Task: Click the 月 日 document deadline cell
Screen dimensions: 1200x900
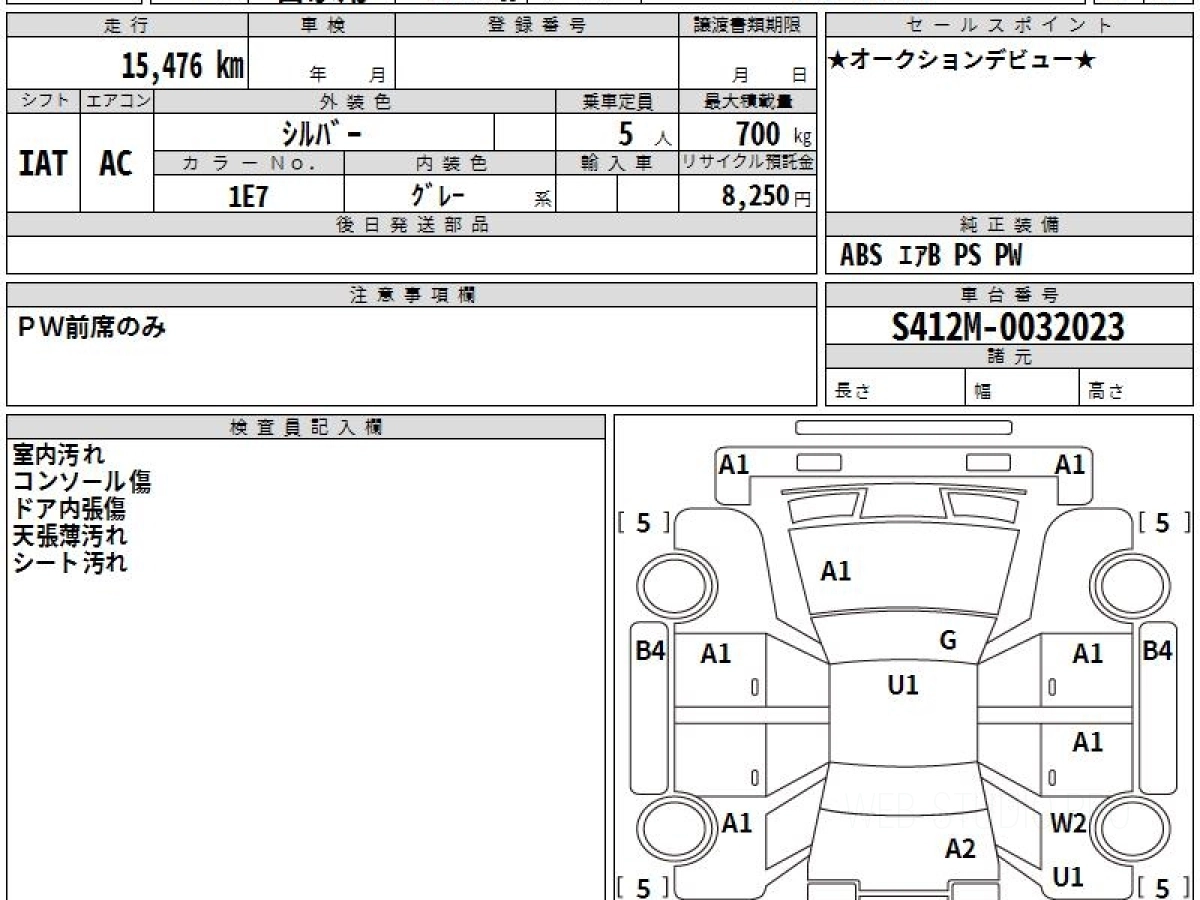Action: (x=747, y=64)
